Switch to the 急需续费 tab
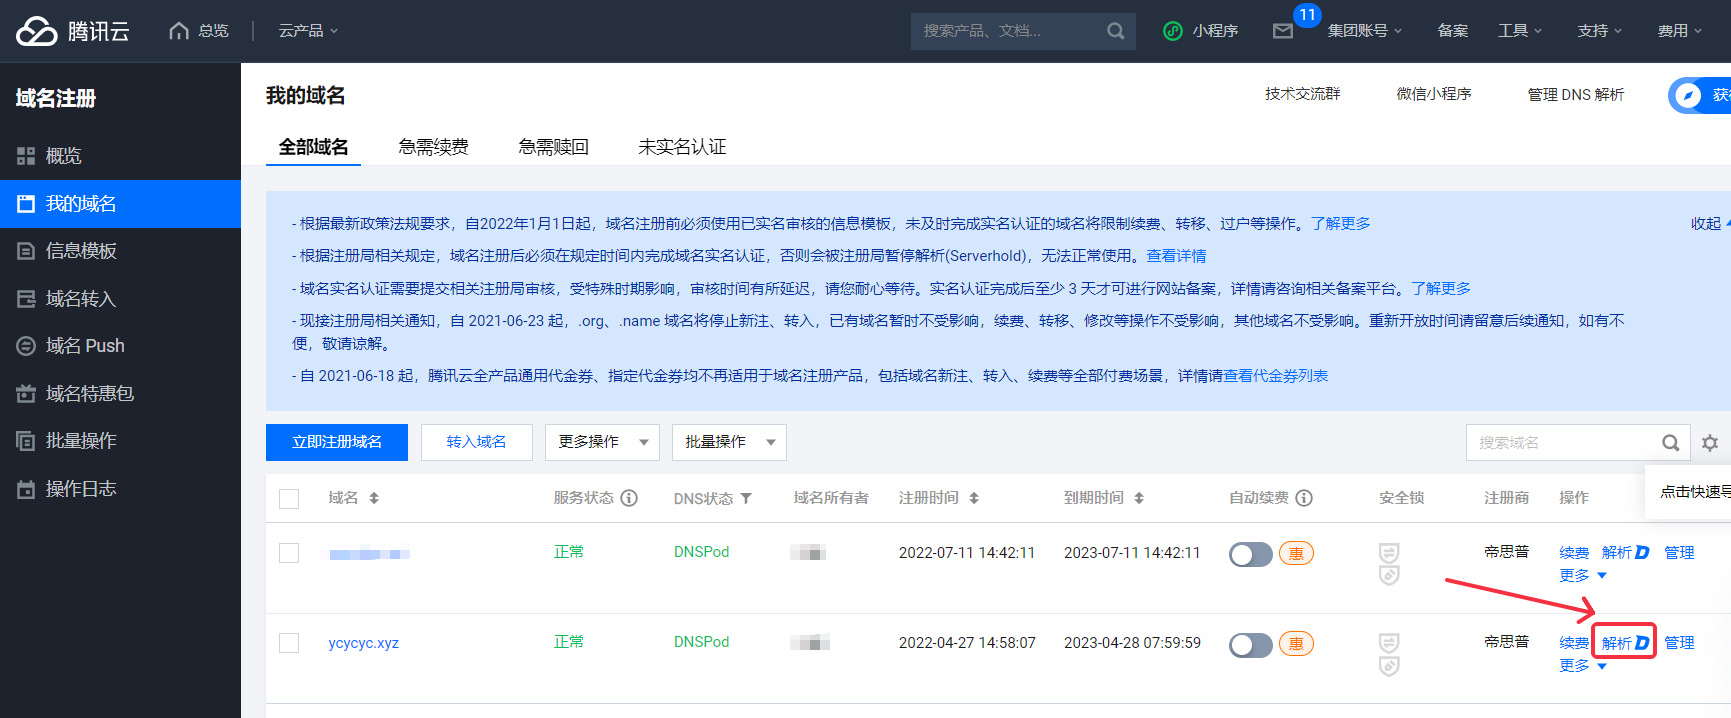Image resolution: width=1731 pixels, height=718 pixels. click(x=433, y=147)
